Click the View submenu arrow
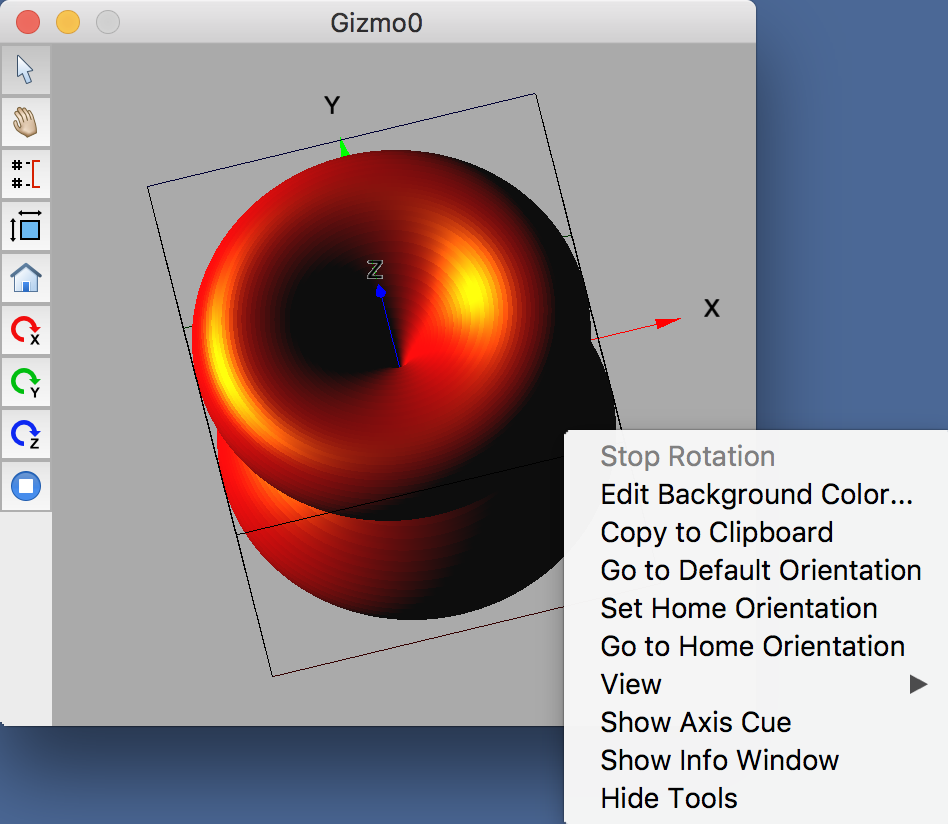Screen dimensions: 948x824 pyautogui.click(x=918, y=685)
